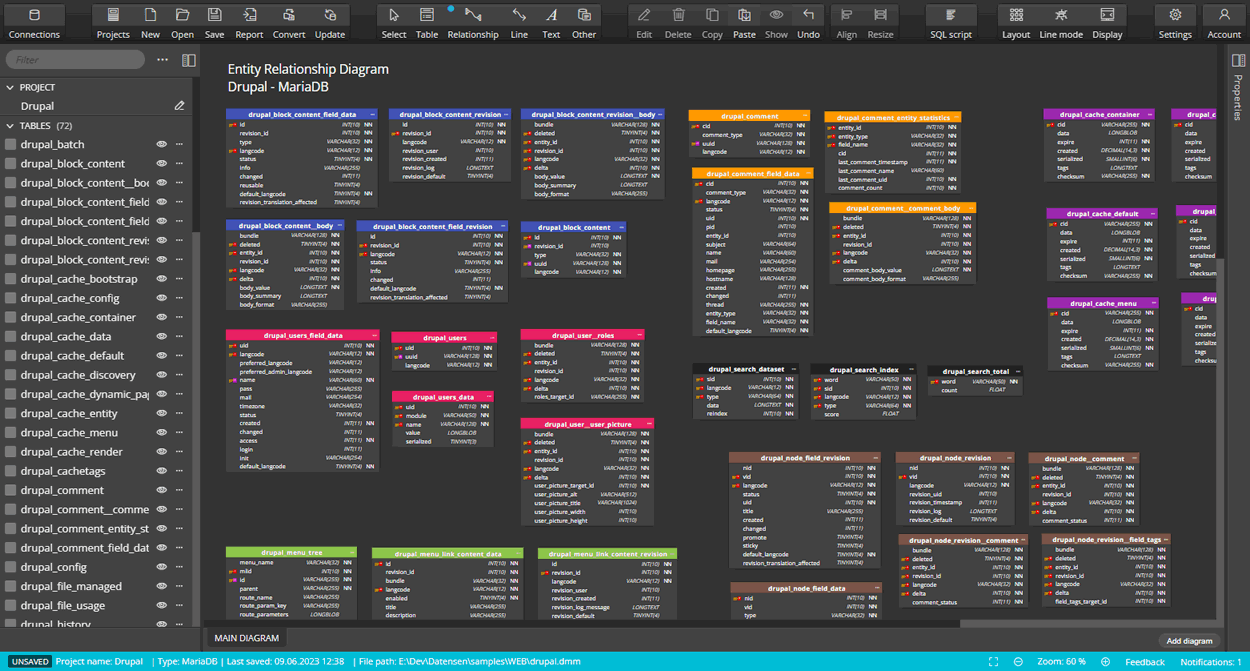Viewport: 1250px width, 671px height.
Task: Pick the Line tool
Action: pos(519,23)
